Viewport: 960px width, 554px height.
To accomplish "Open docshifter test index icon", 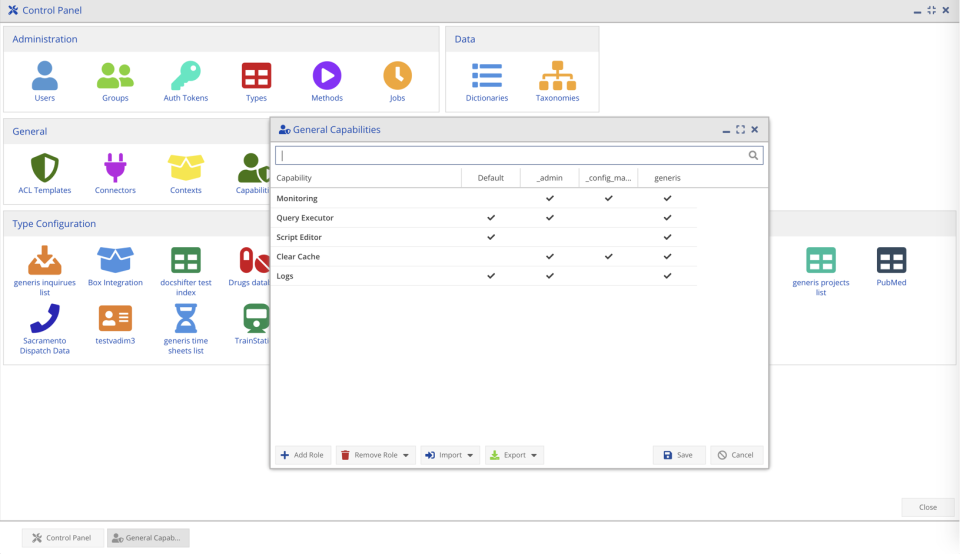I will 186,260.
